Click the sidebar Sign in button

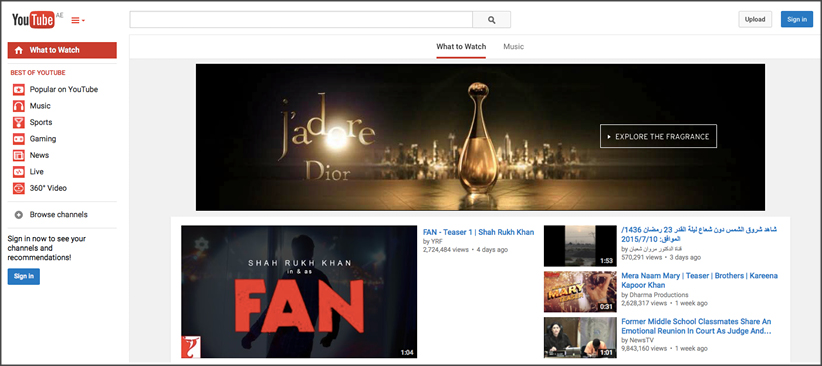[24, 276]
